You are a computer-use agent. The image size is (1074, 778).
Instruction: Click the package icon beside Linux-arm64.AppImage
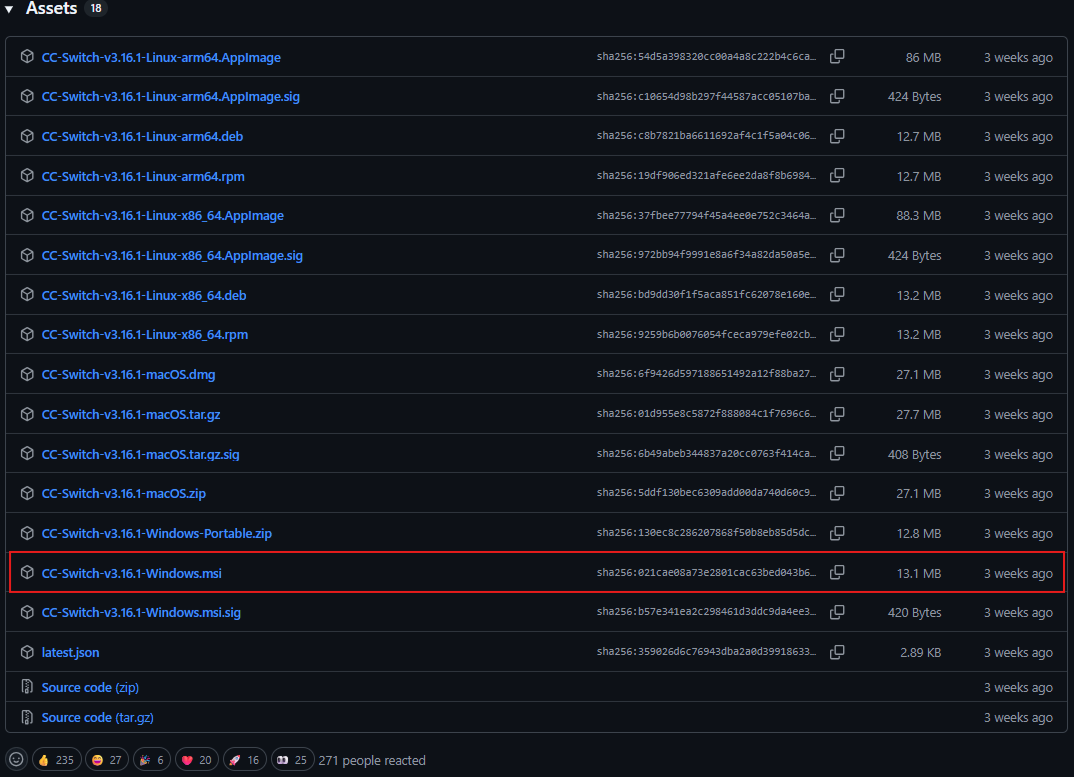click(27, 56)
